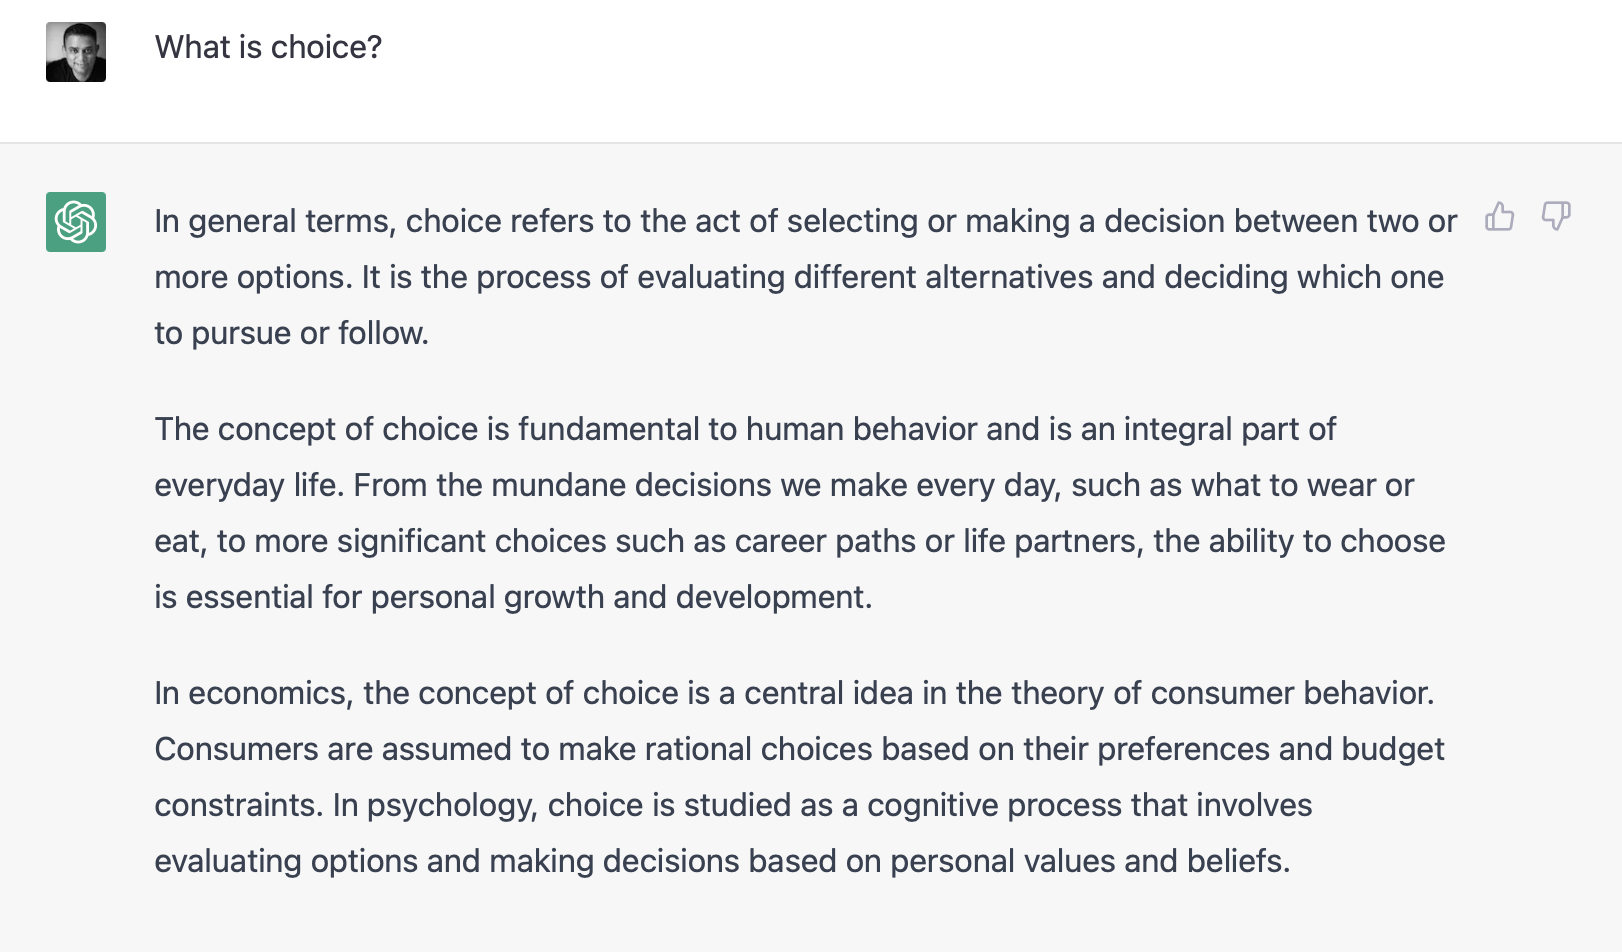This screenshot has width=1622, height=952.
Task: Click the phrase "personal growth and development"
Action: tap(618, 597)
